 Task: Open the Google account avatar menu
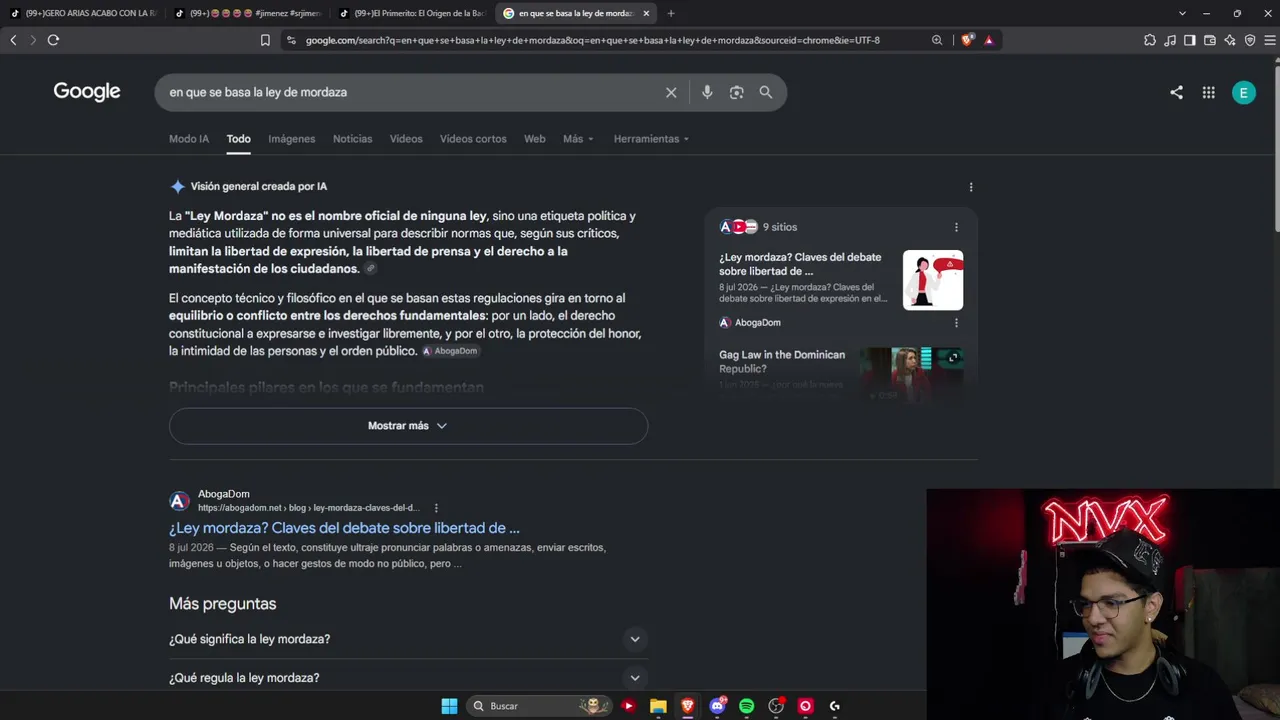[1244, 92]
